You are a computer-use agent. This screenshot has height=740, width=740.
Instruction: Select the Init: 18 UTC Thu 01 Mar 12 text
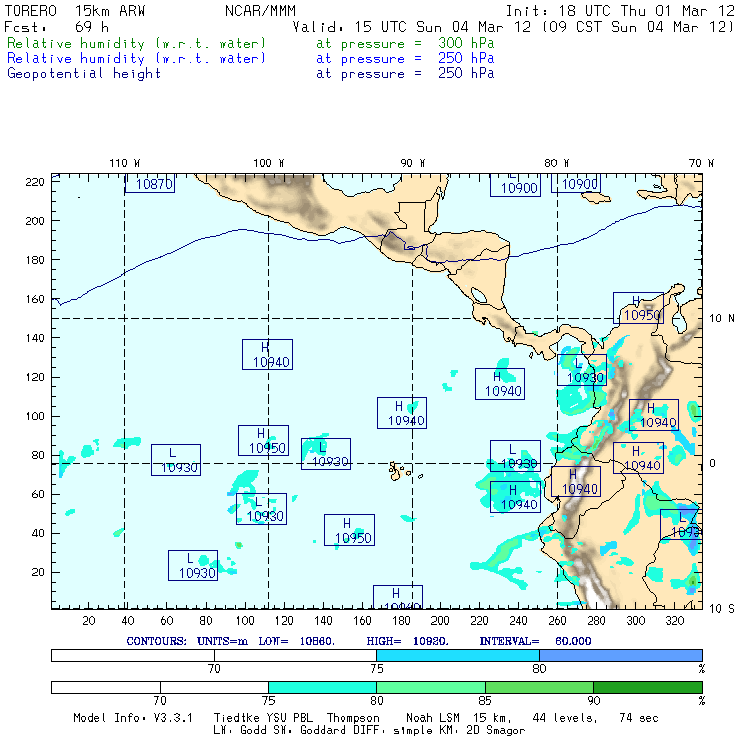click(620, 11)
